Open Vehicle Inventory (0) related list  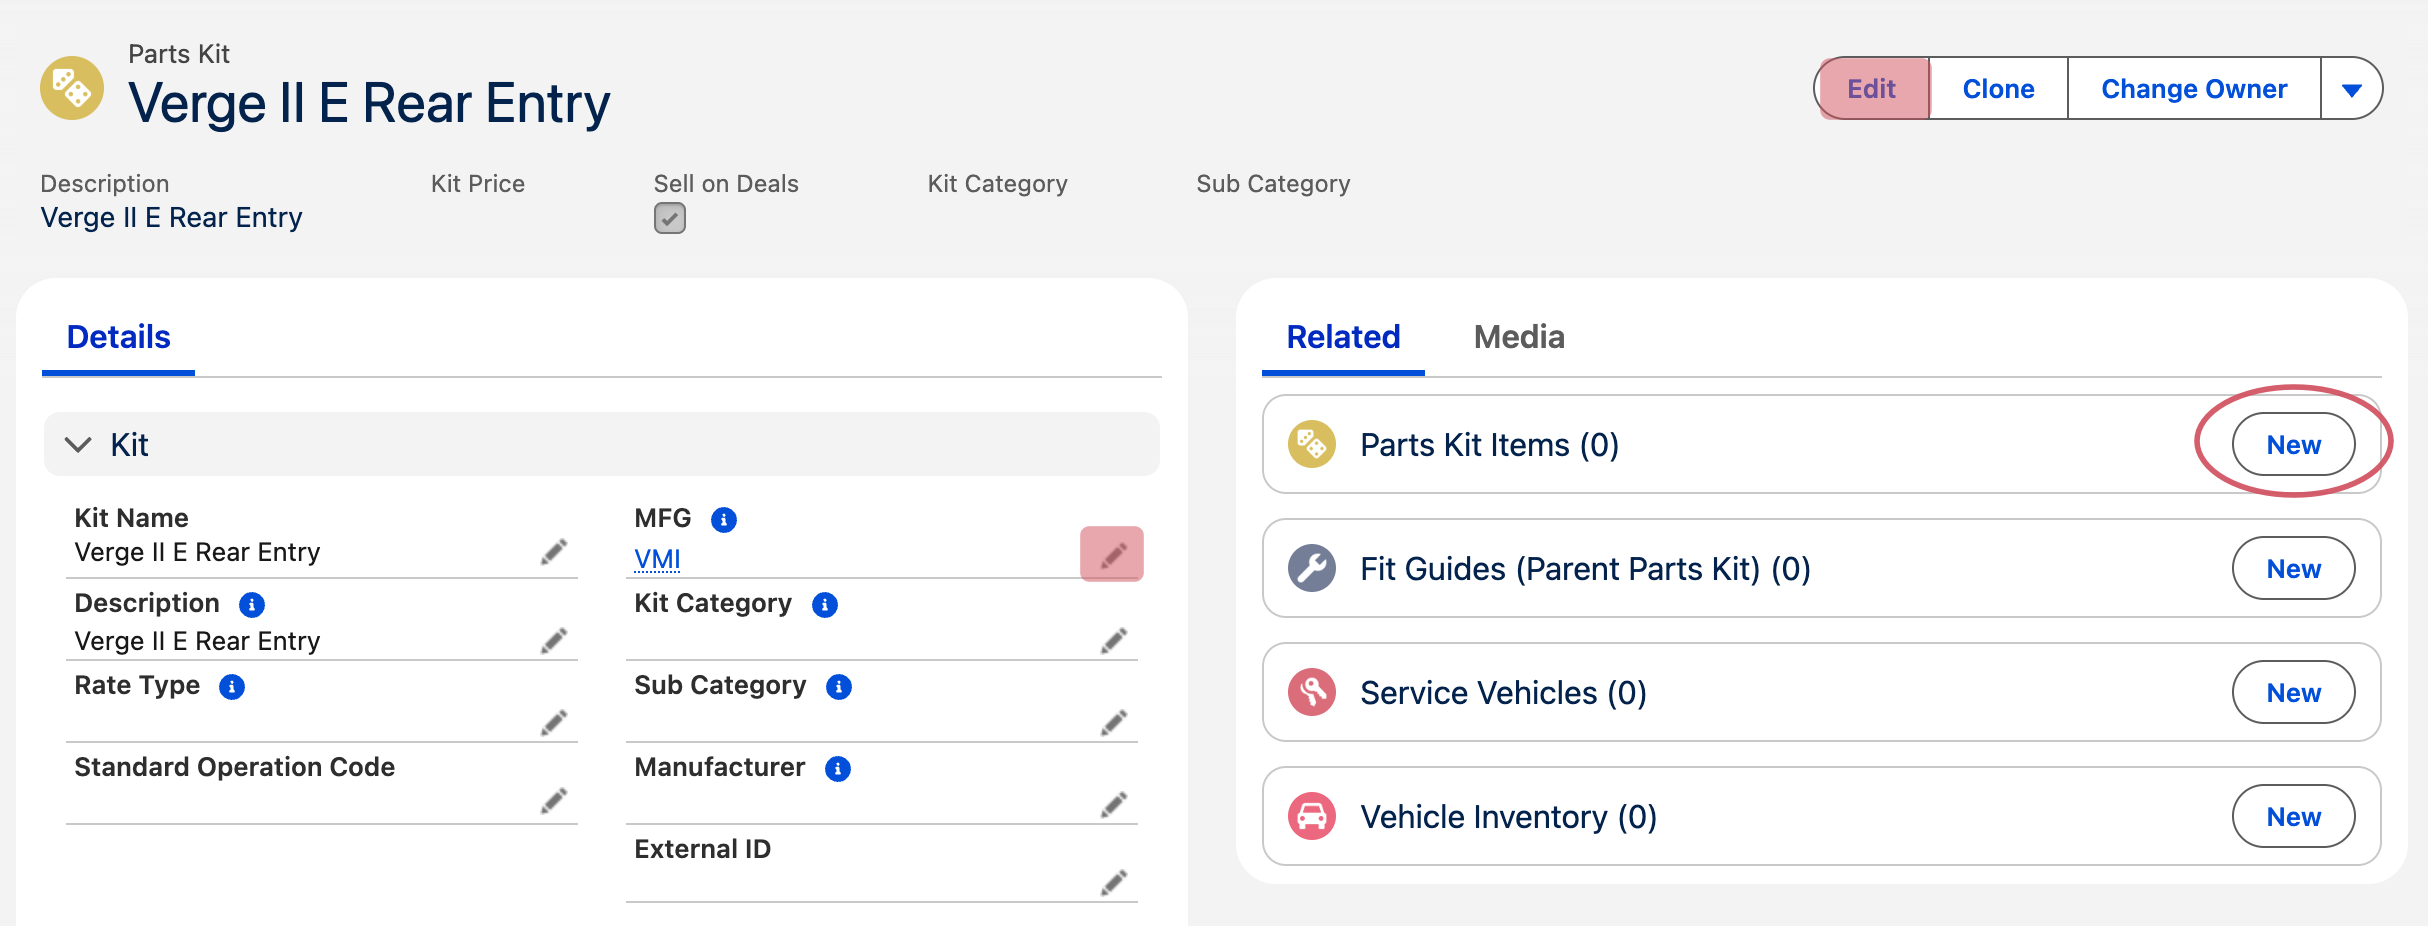tap(1509, 816)
